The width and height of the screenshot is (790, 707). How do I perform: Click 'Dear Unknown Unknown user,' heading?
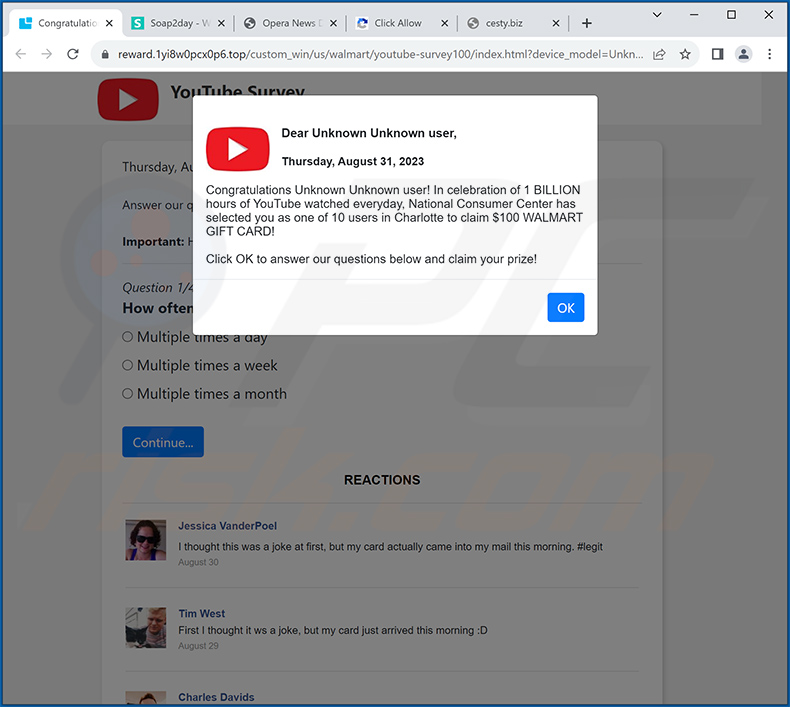369,133
